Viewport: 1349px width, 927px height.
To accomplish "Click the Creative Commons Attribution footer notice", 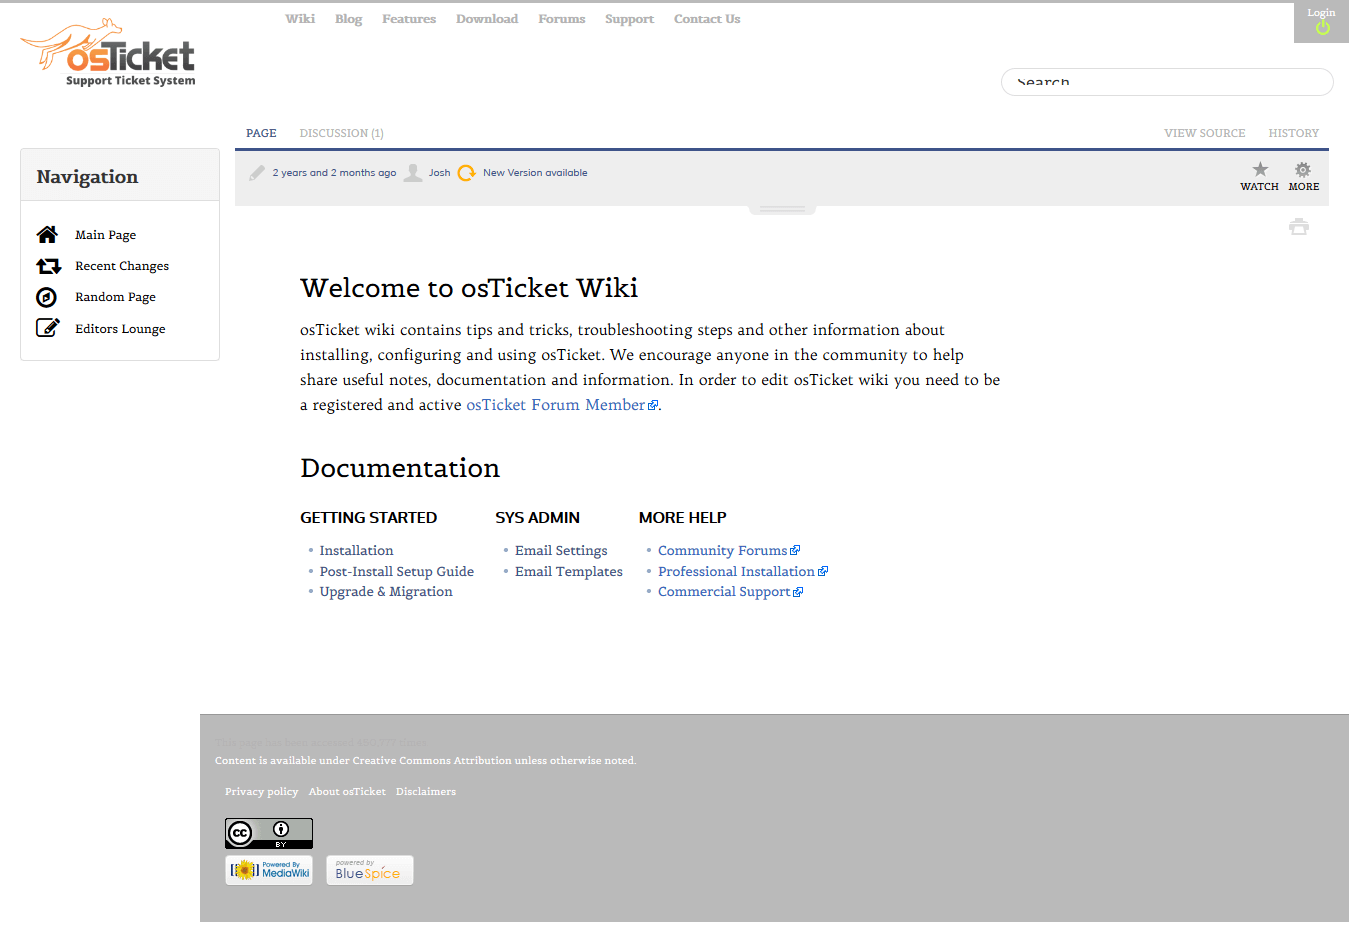I will (x=425, y=761).
